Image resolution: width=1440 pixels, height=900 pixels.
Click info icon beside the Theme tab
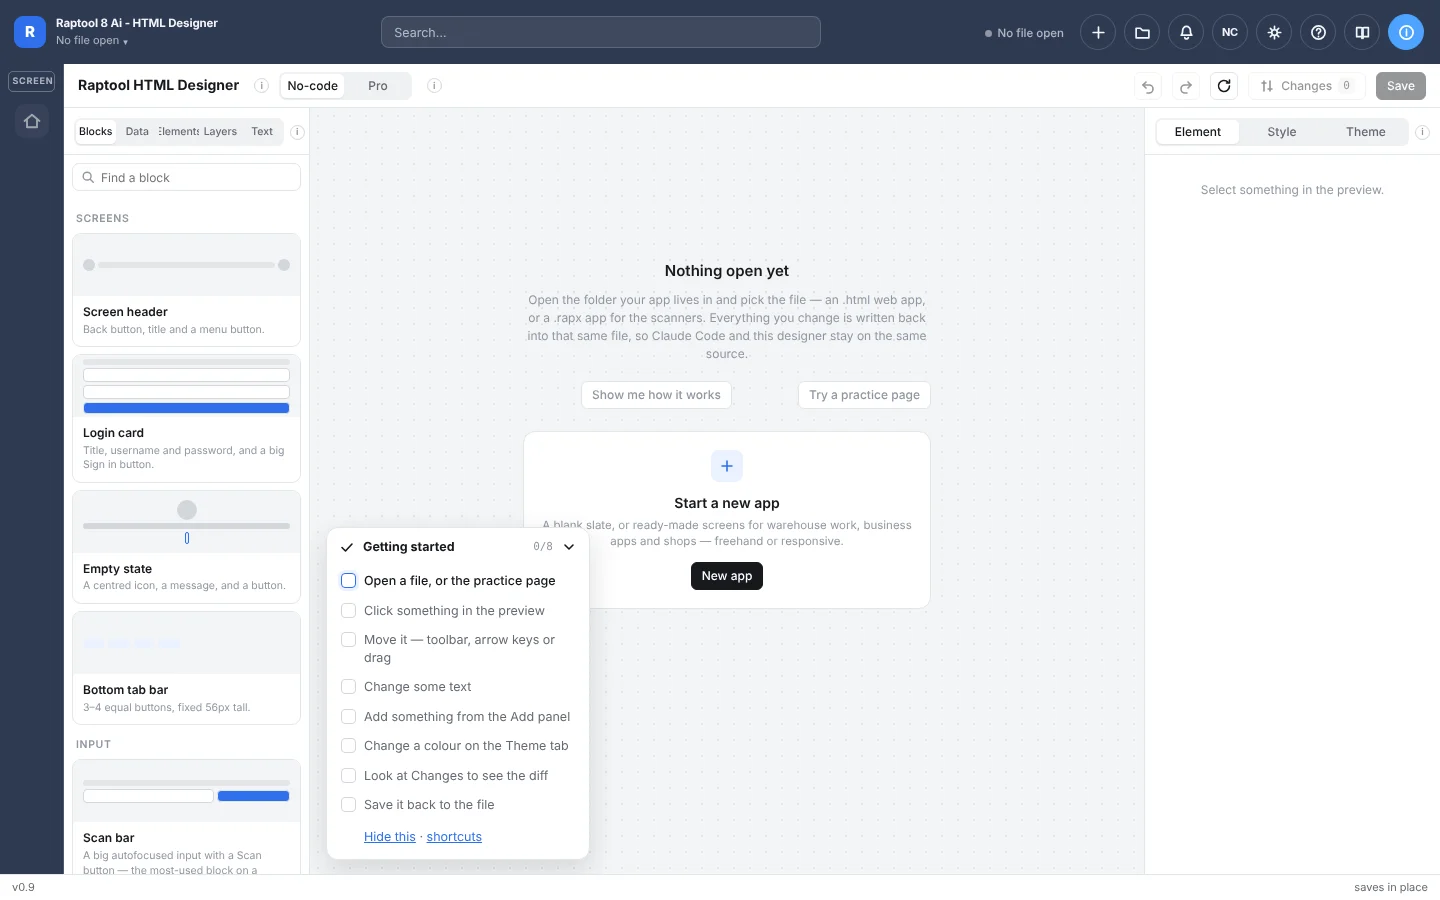[1422, 132]
